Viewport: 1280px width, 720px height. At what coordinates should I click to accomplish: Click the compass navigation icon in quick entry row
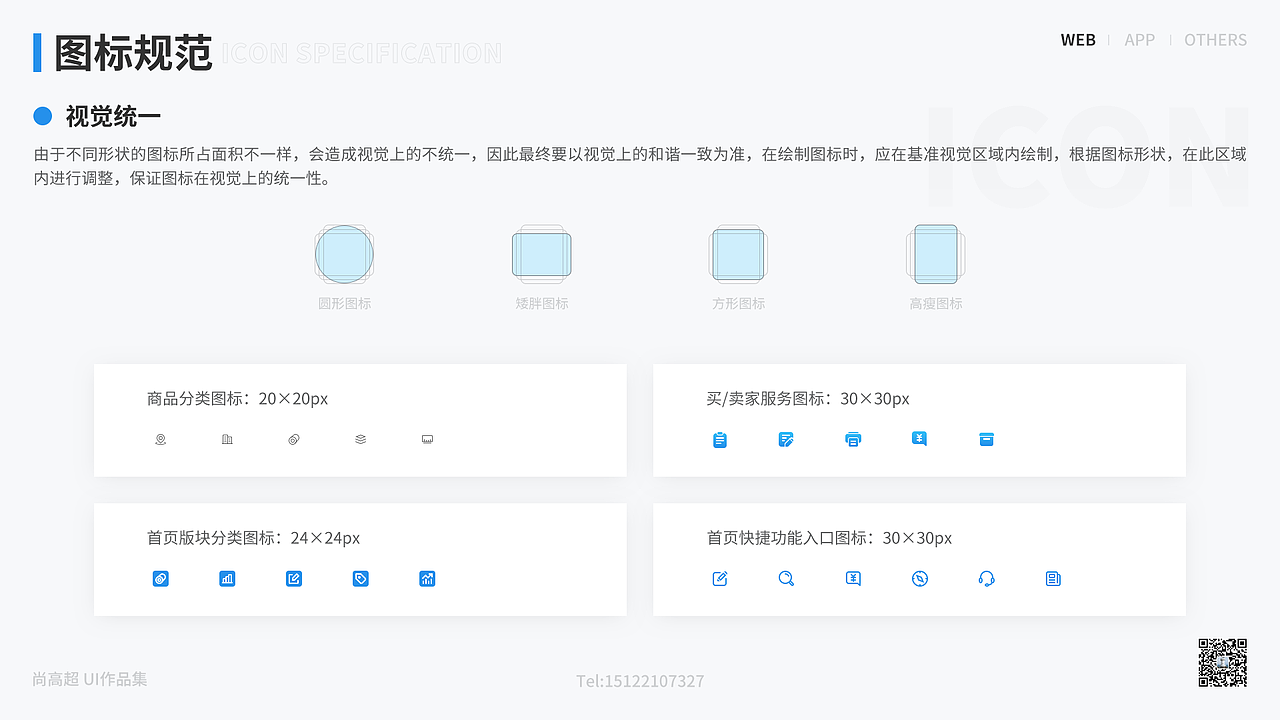(x=919, y=578)
